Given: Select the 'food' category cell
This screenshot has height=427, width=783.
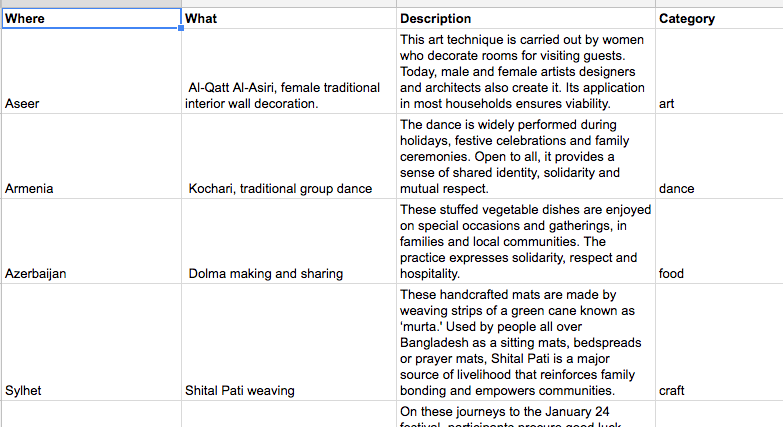Looking at the screenshot, I should click(x=718, y=242).
